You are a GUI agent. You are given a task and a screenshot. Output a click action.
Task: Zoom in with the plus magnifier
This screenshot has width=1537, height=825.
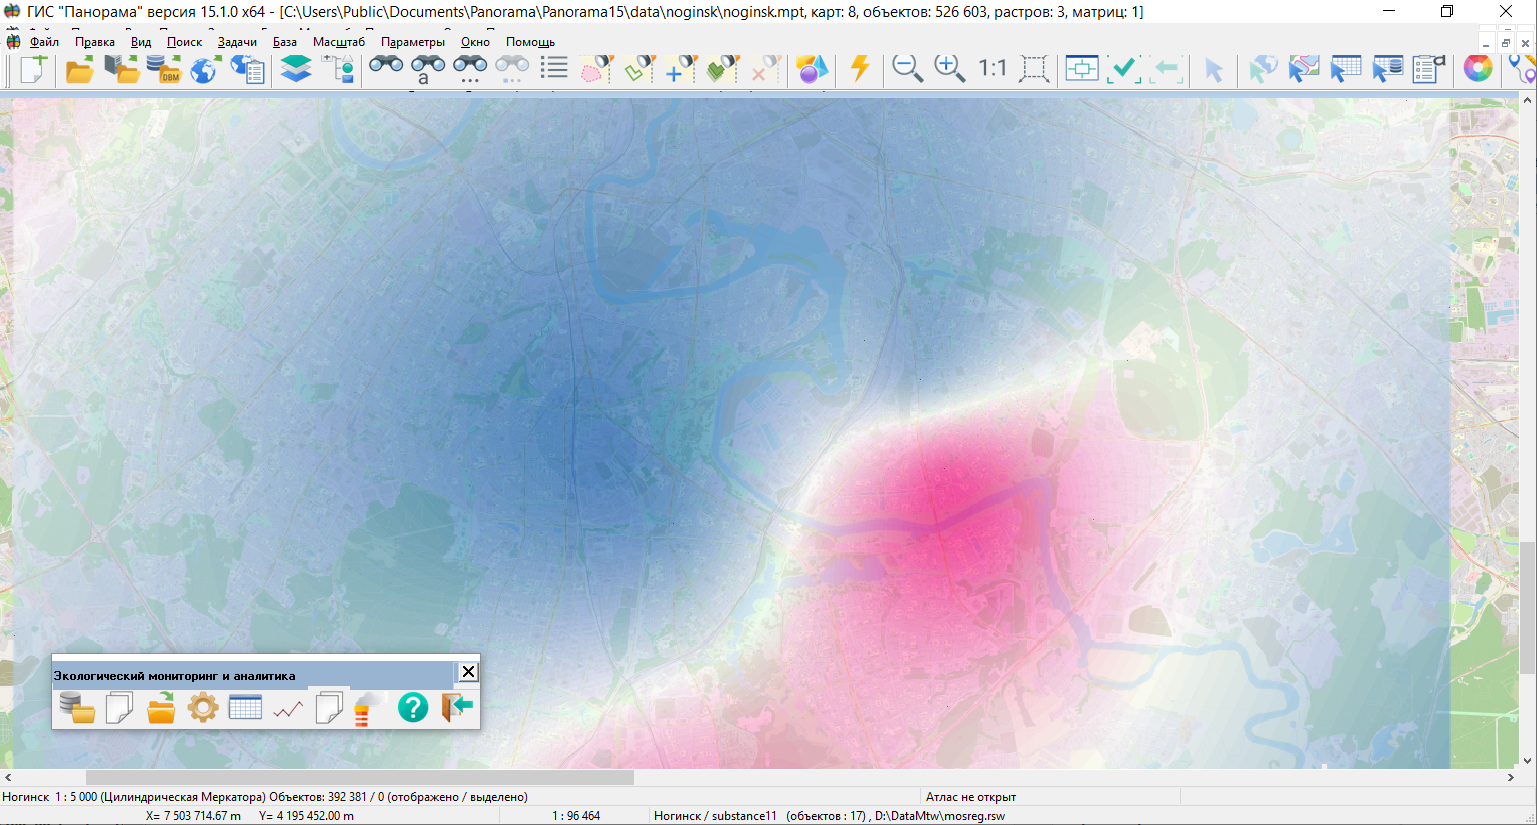click(949, 69)
